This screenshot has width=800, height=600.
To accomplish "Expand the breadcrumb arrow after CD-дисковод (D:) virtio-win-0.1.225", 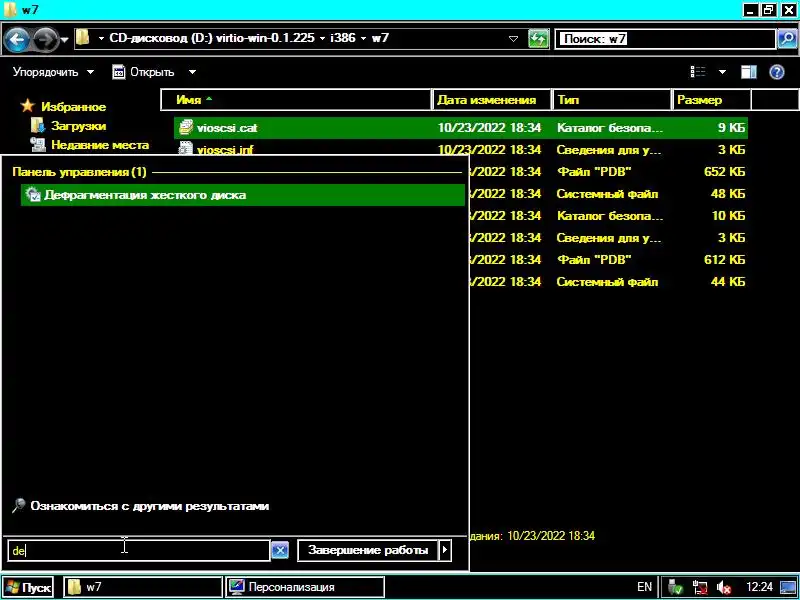I will tap(322, 38).
